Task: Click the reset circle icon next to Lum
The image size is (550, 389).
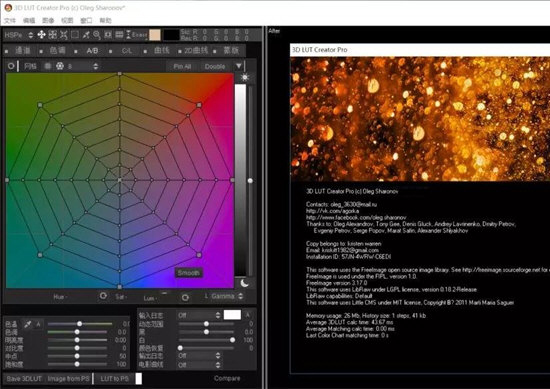Action: click(185, 297)
